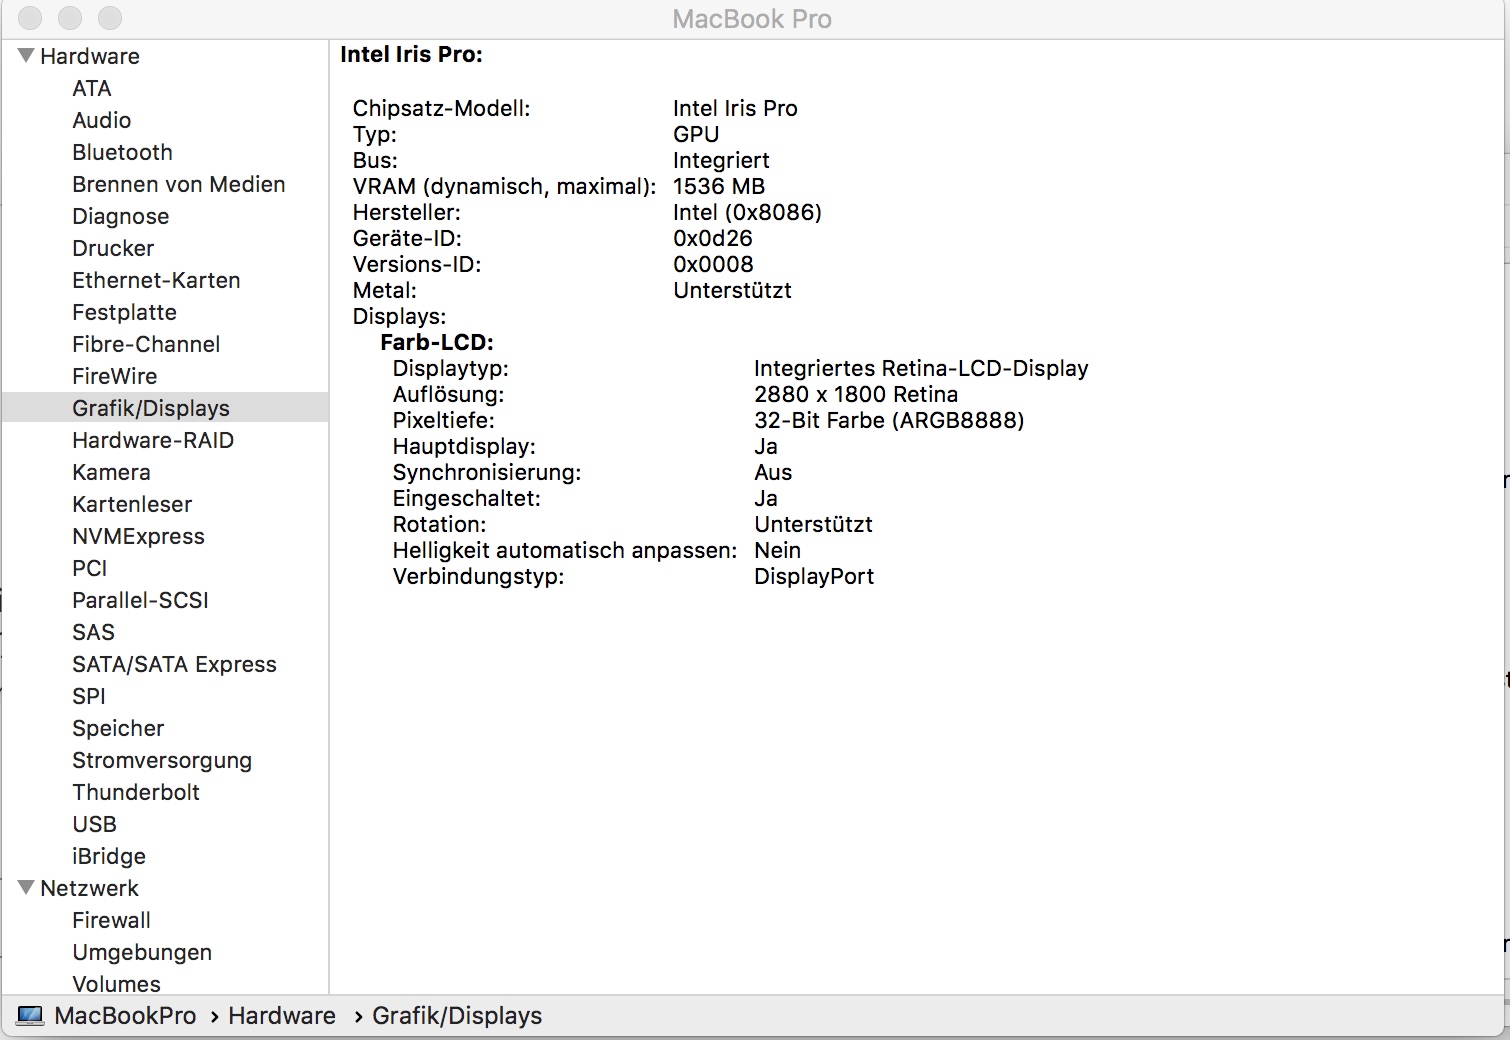Open Hardware-RAID in sidebar
The image size is (1510, 1040).
[153, 440]
